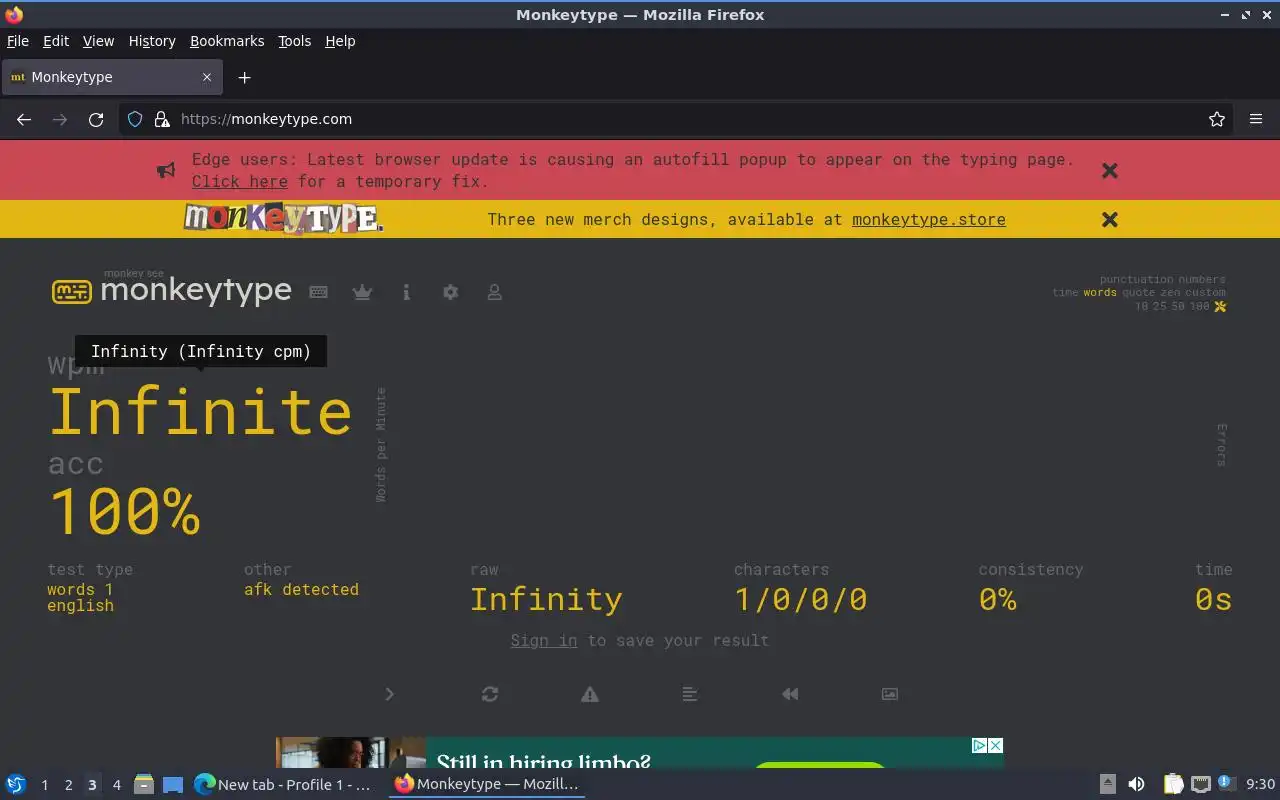Click the 'afk detected' text
This screenshot has height=800, width=1280.
tap(301, 589)
